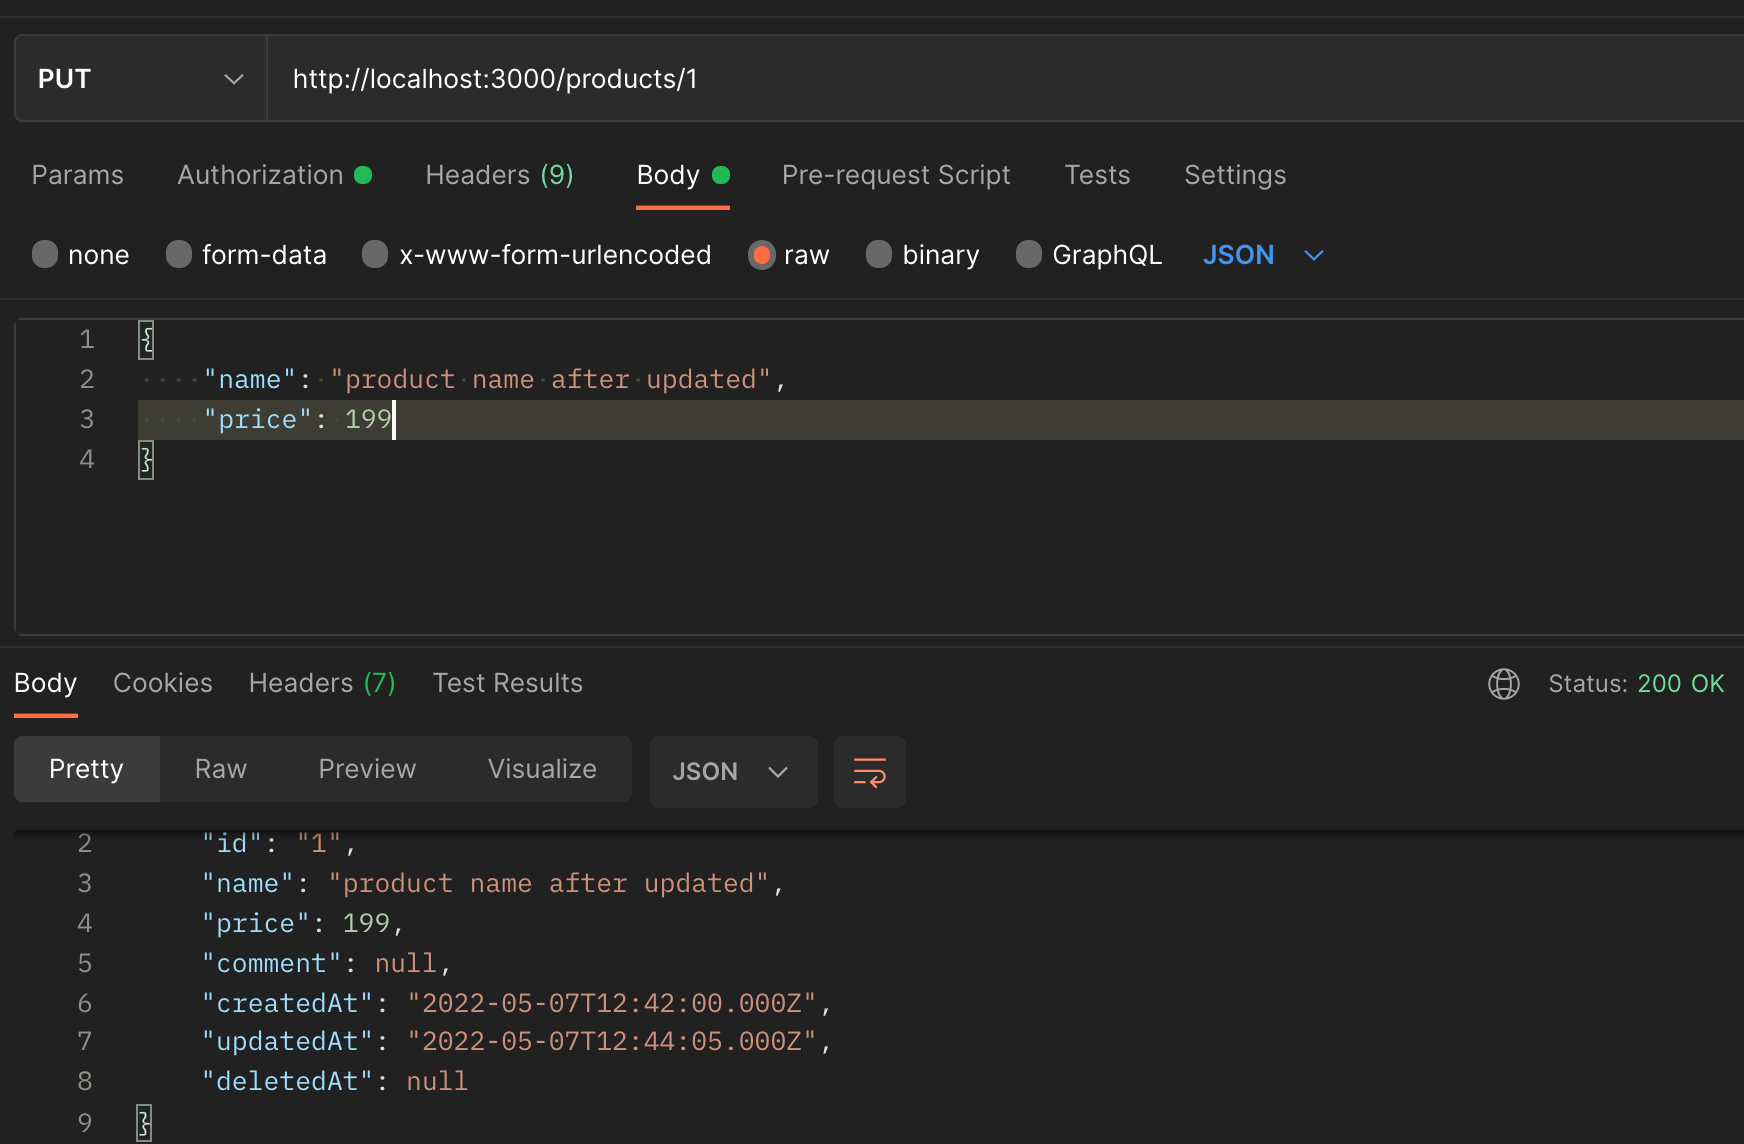This screenshot has width=1744, height=1144.
Task: Select the form-data radio option
Action: (x=179, y=254)
